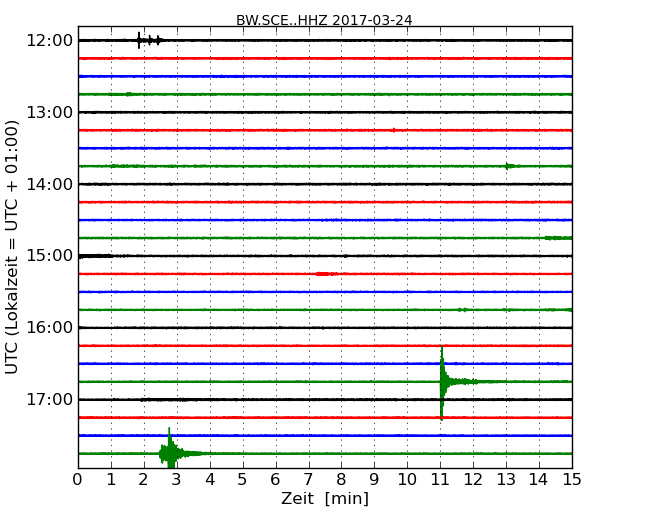The image size is (650, 520).
Task: Click the large green seismic event at minute 11
Action: pos(443,381)
